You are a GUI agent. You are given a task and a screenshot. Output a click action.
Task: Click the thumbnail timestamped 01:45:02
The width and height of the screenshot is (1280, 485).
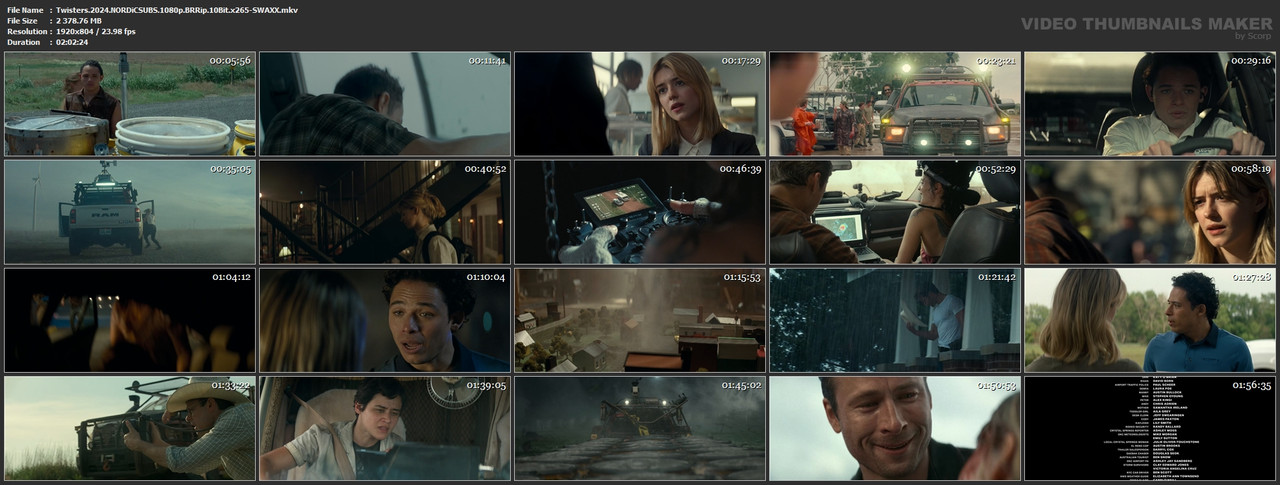coord(640,428)
